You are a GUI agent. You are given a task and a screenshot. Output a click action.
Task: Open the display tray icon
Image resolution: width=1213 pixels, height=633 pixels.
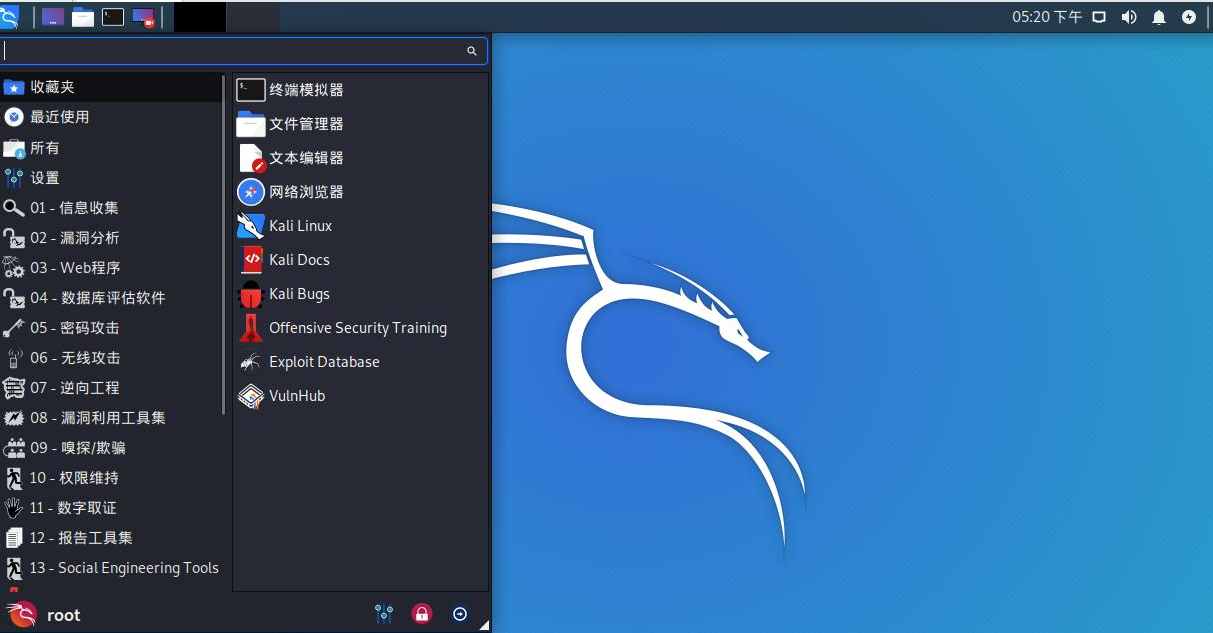[x=1099, y=17]
